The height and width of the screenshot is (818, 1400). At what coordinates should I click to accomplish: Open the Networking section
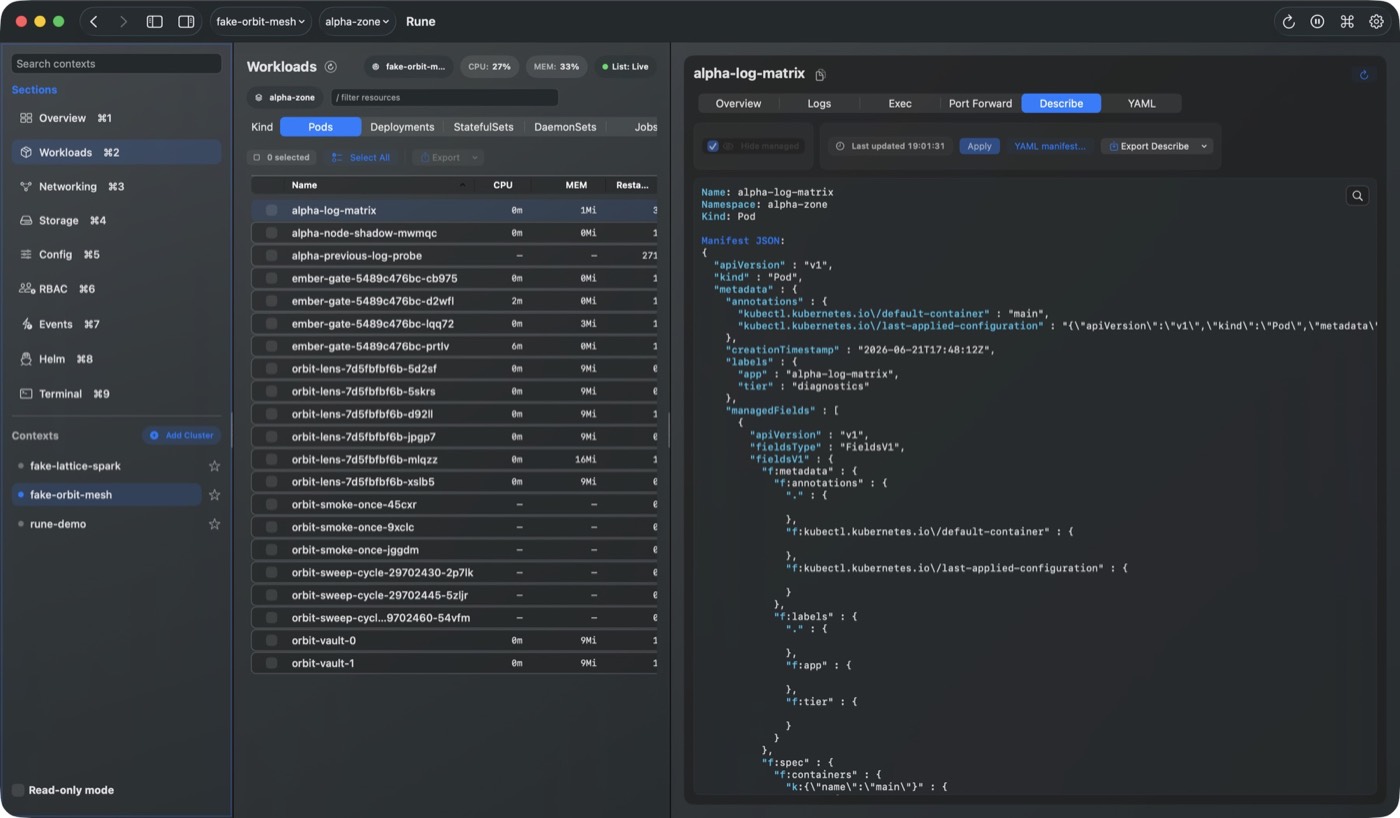tap(116, 186)
